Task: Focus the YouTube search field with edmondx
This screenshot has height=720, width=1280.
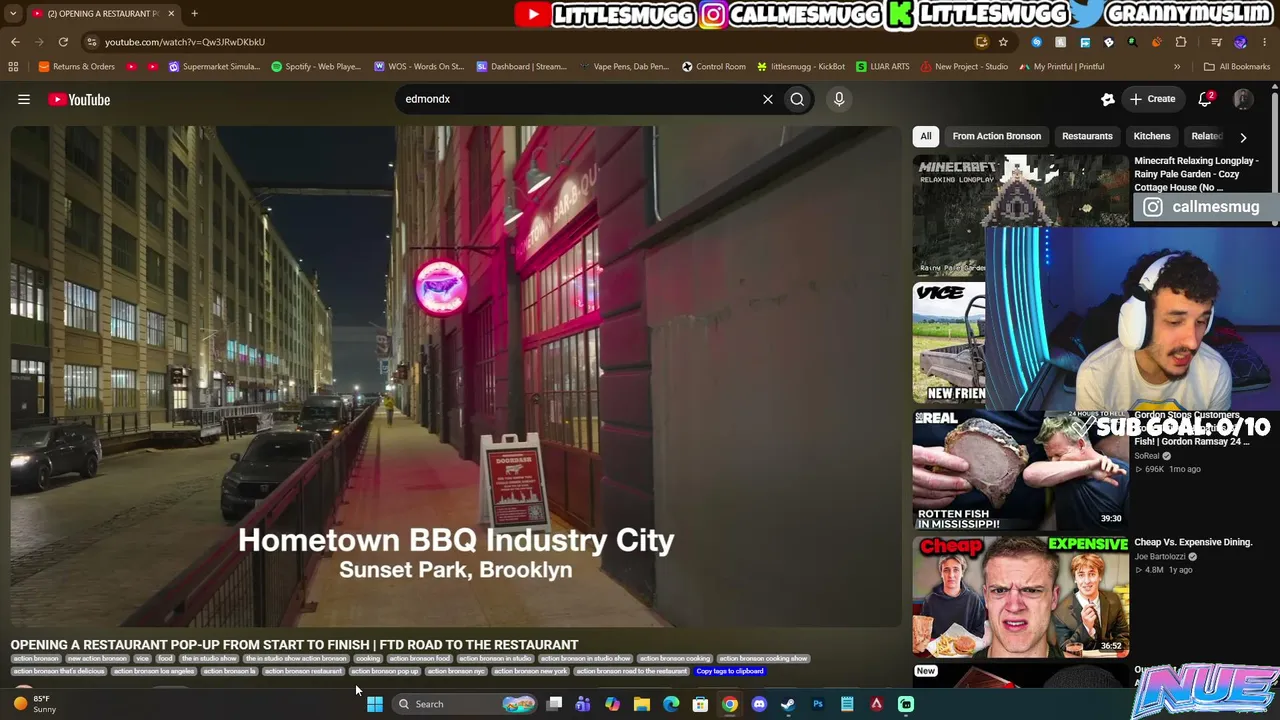Action: 580,99
